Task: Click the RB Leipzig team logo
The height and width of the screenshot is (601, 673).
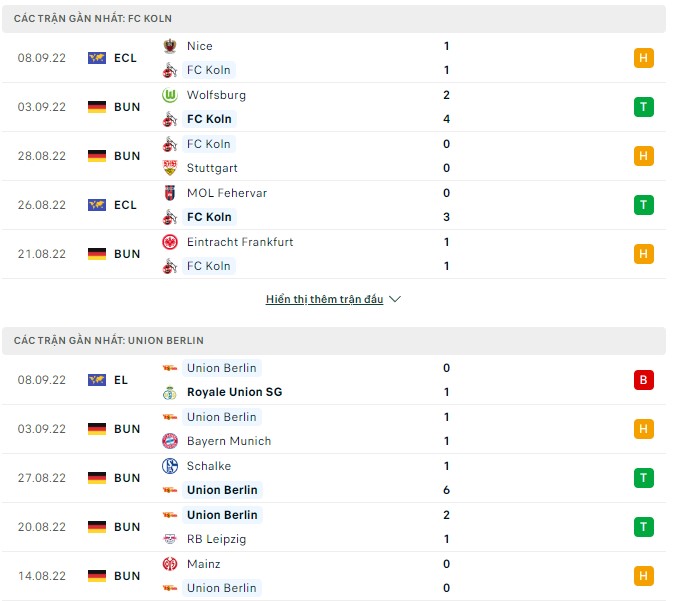Action: tap(170, 539)
